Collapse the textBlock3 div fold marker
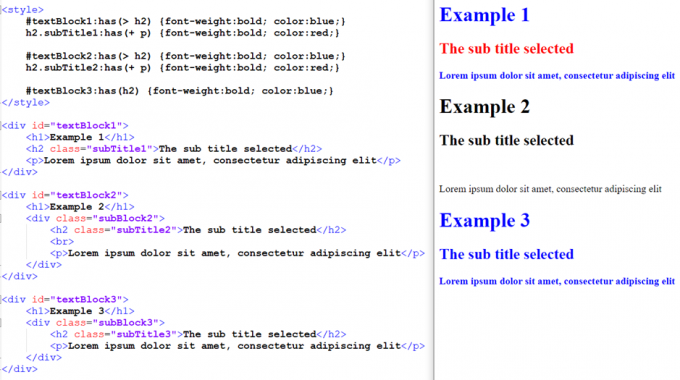 [x=1, y=300]
